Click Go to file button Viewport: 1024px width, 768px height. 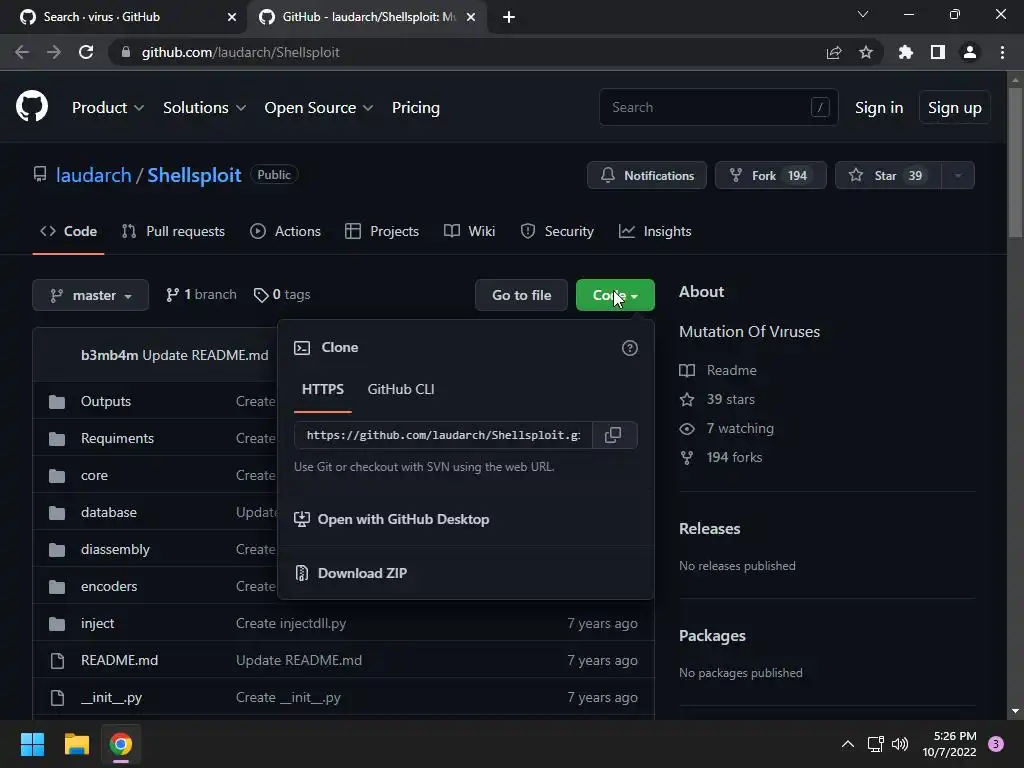click(x=521, y=295)
